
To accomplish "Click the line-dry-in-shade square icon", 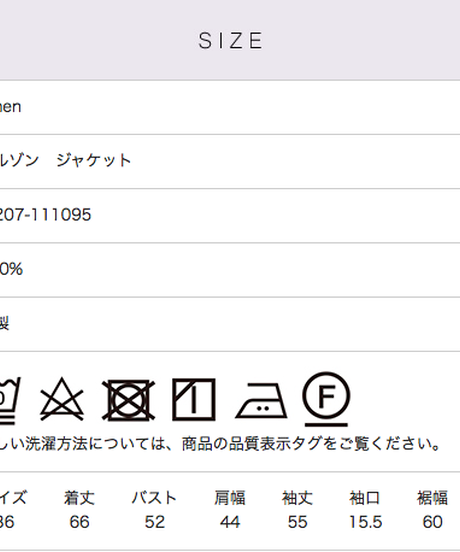I will click(x=194, y=400).
